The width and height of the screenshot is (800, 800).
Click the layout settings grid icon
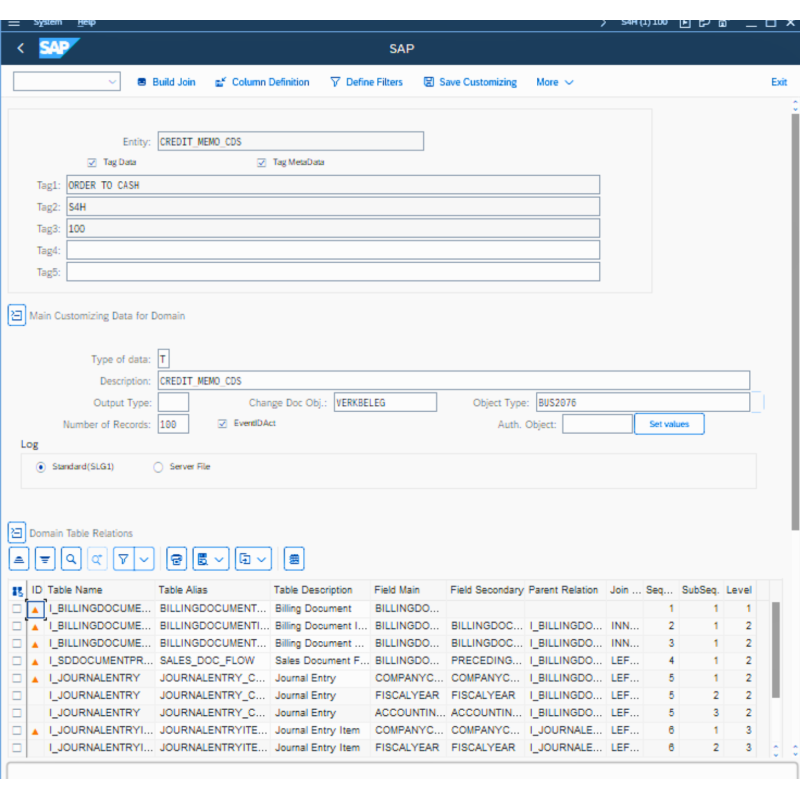tap(294, 559)
